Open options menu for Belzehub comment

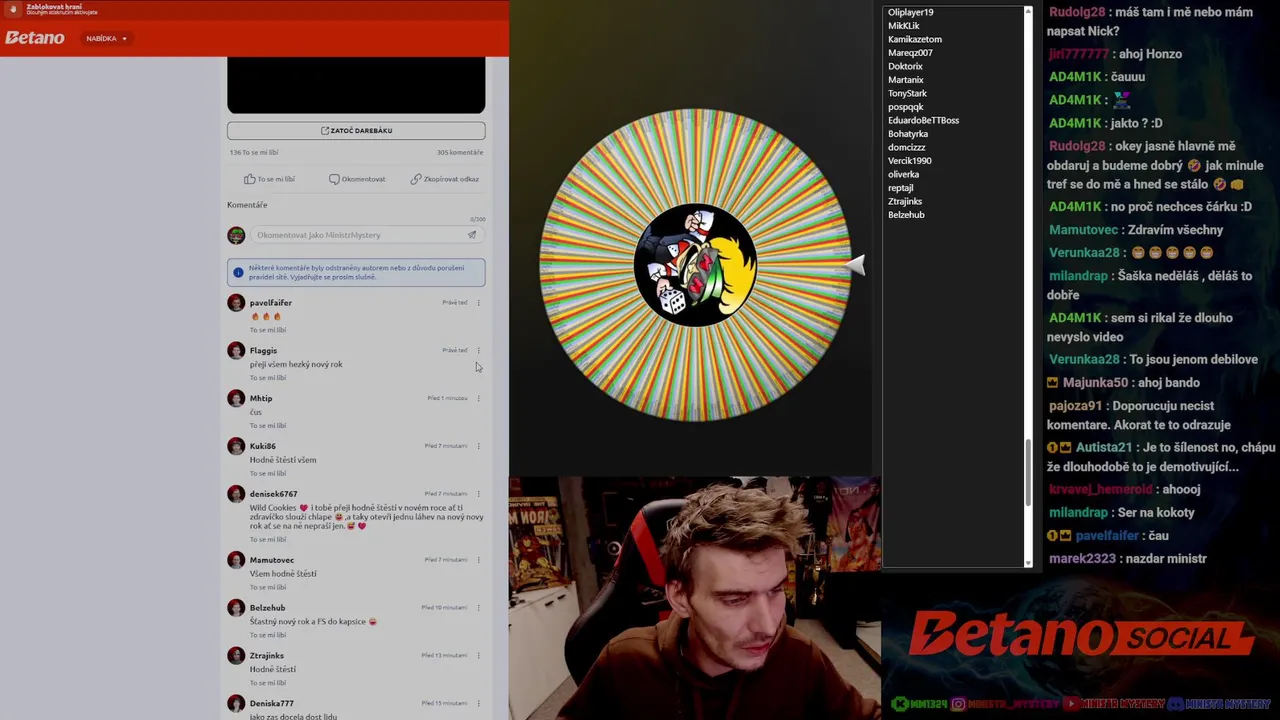[x=478, y=607]
